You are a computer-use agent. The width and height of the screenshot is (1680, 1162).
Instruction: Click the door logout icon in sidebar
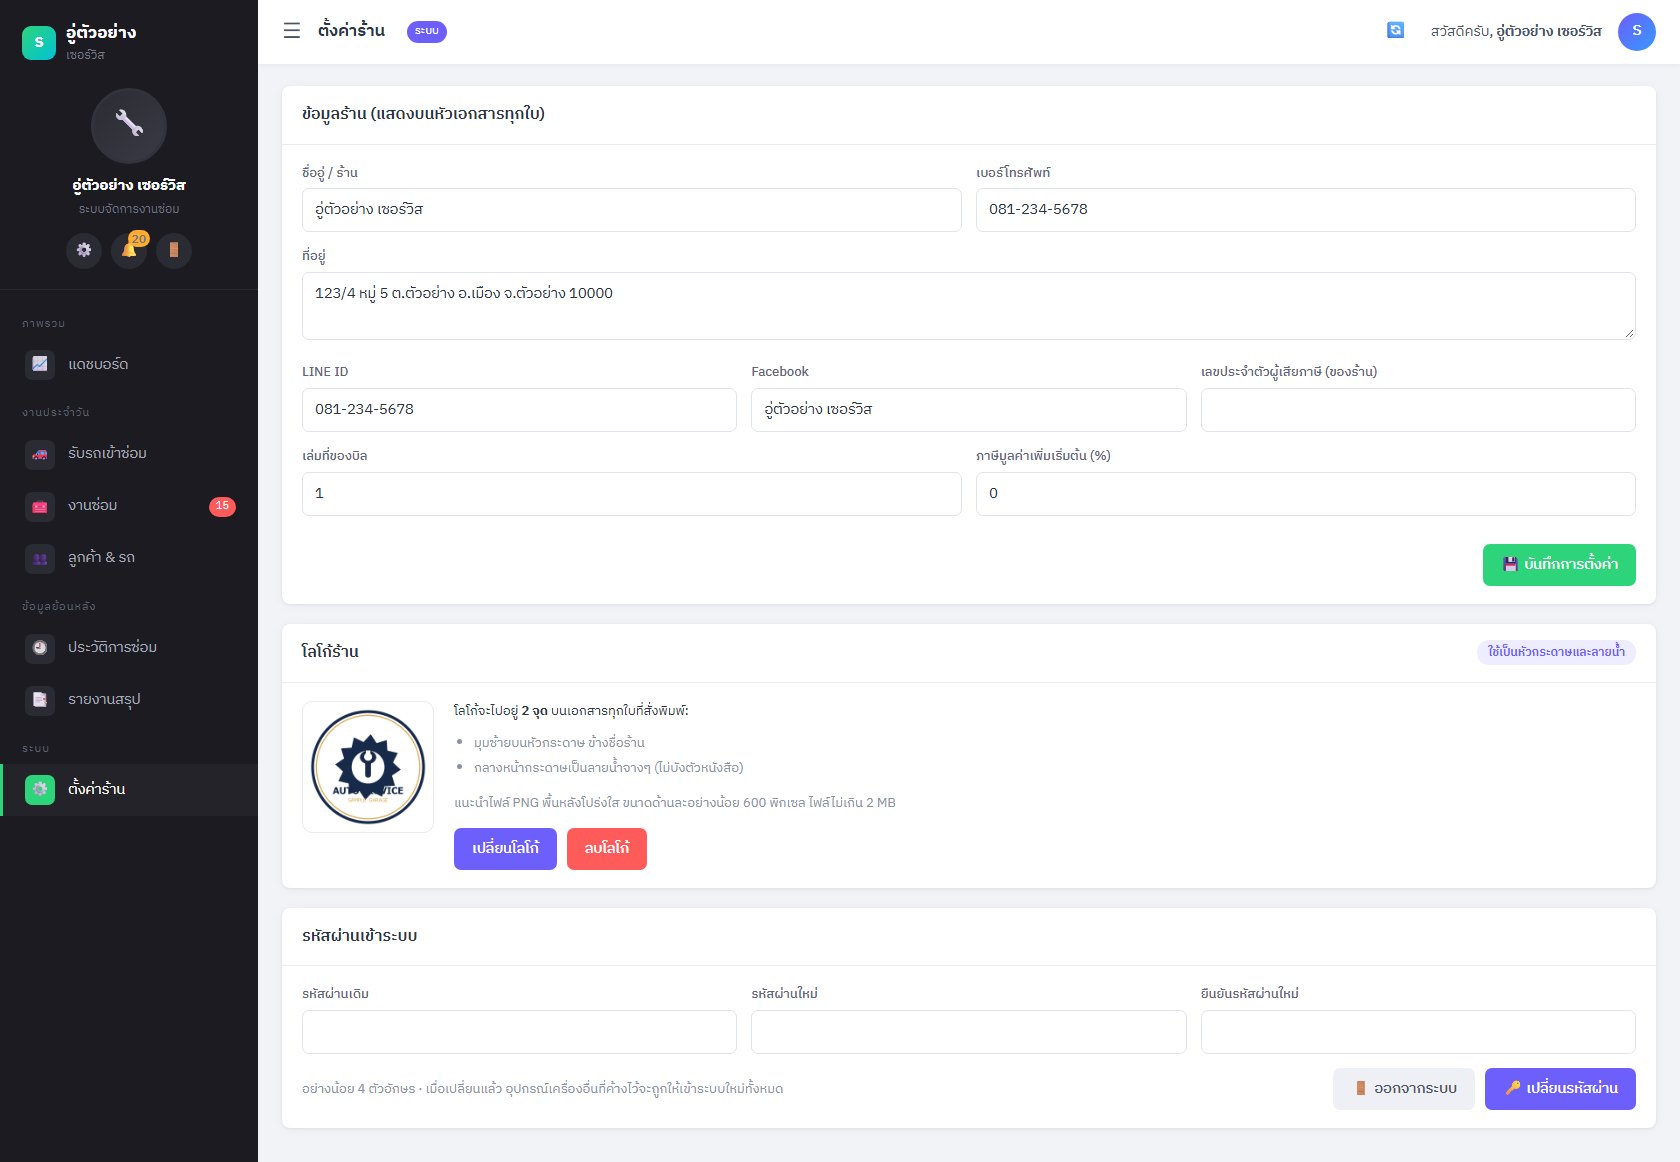coord(174,250)
